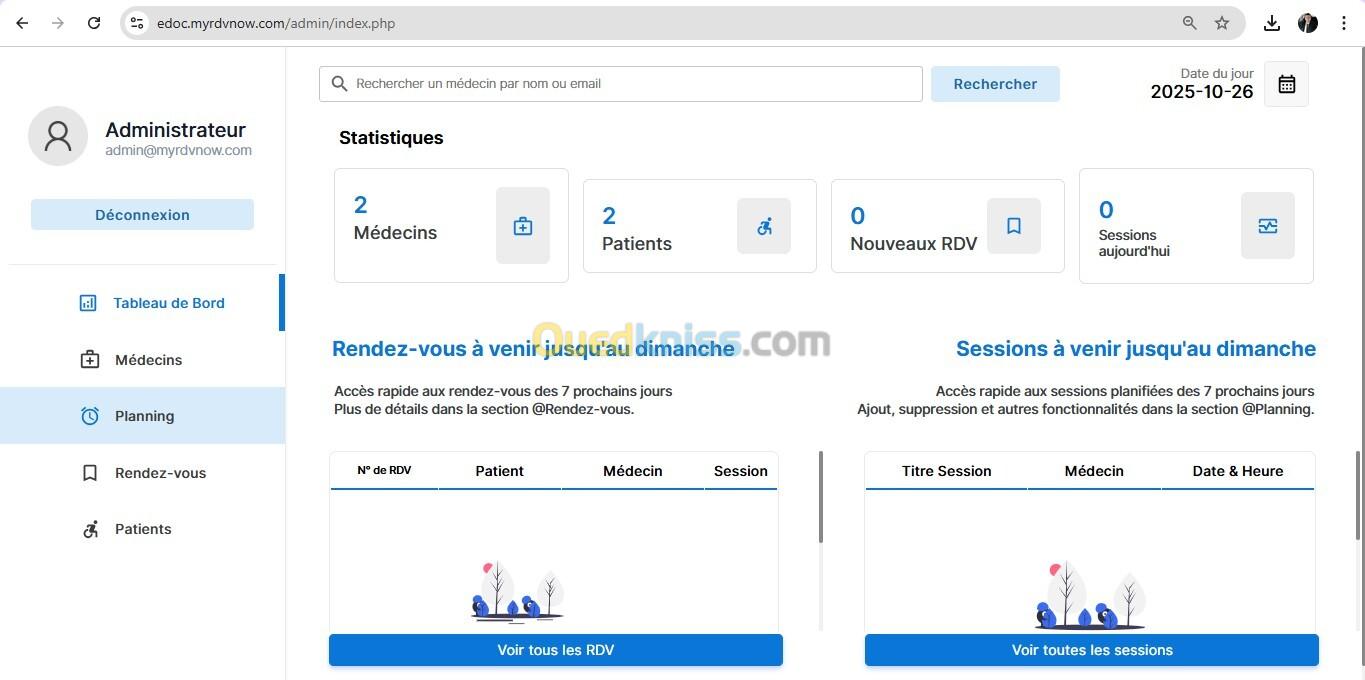Focus the doctor search input field
The height and width of the screenshot is (680, 1365).
tap(630, 84)
